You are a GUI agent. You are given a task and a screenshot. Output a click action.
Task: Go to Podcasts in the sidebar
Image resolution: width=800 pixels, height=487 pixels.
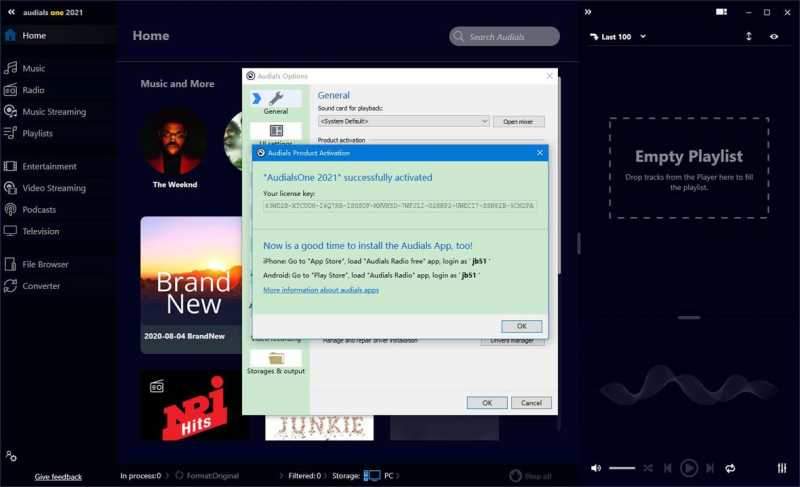[39, 210]
